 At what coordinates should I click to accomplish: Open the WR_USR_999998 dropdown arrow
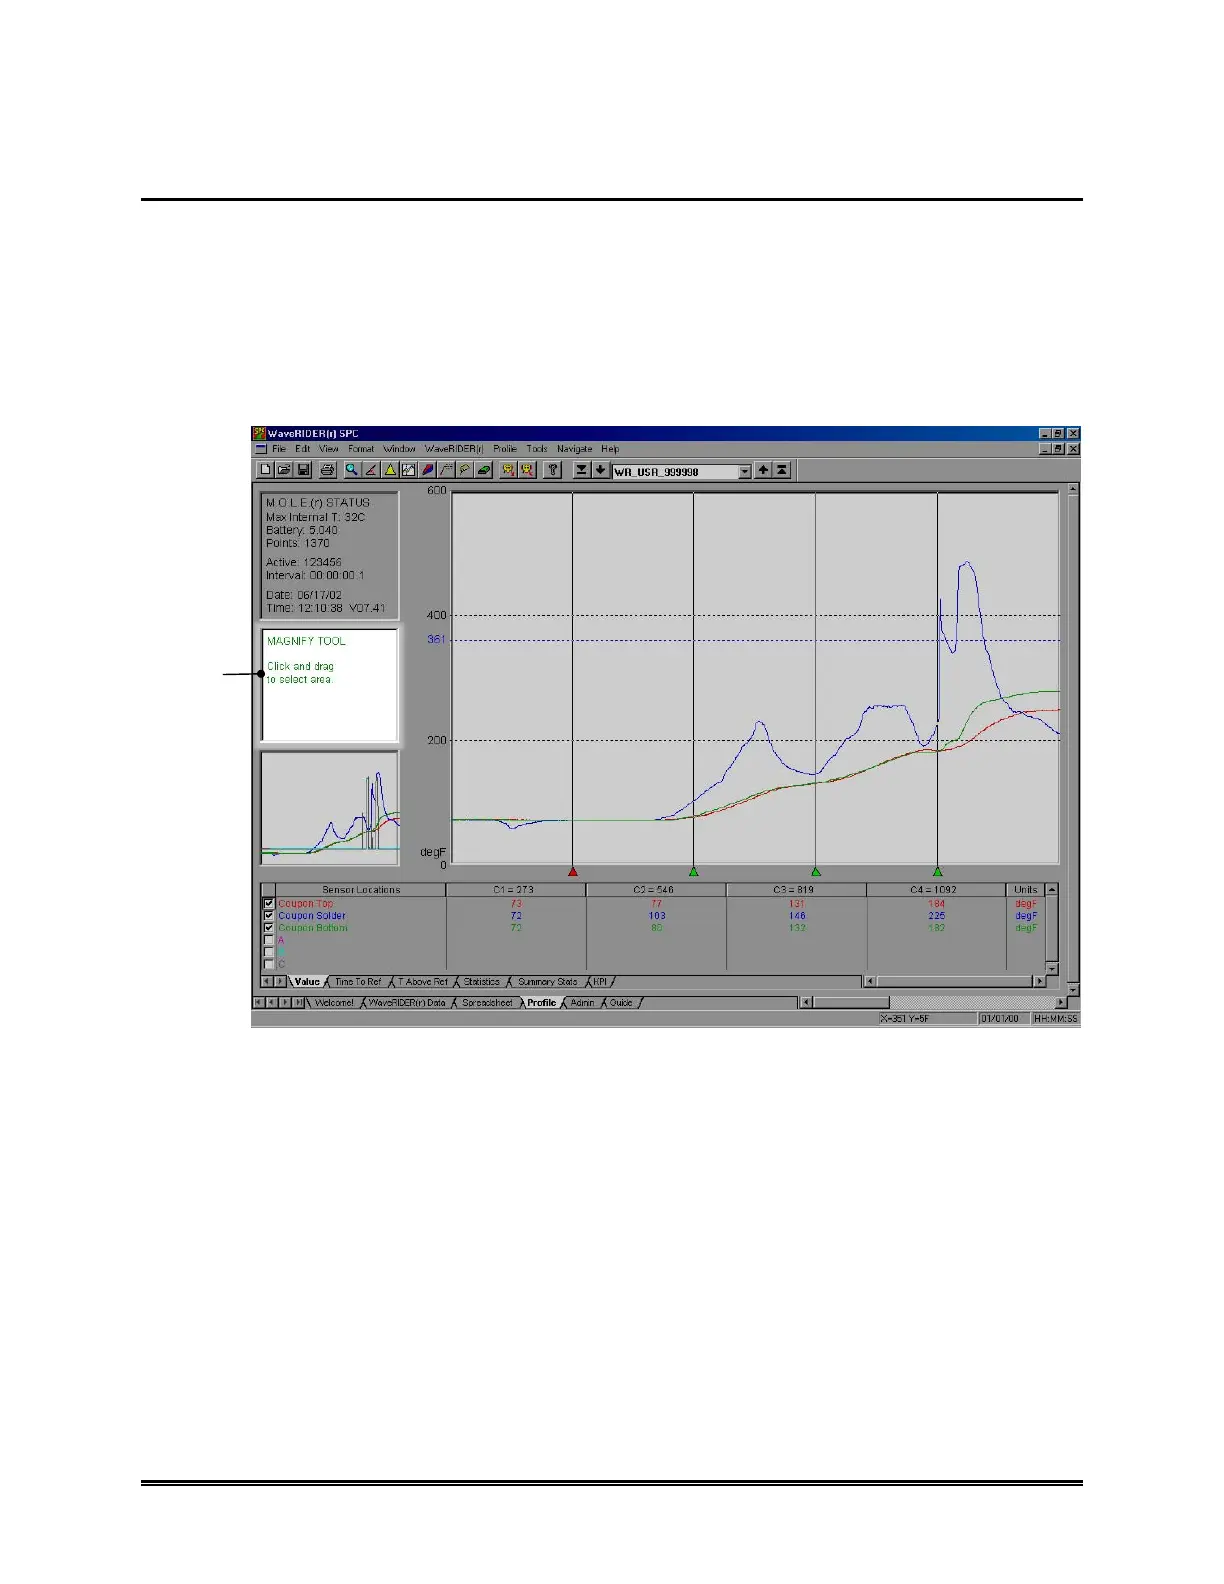tap(744, 471)
